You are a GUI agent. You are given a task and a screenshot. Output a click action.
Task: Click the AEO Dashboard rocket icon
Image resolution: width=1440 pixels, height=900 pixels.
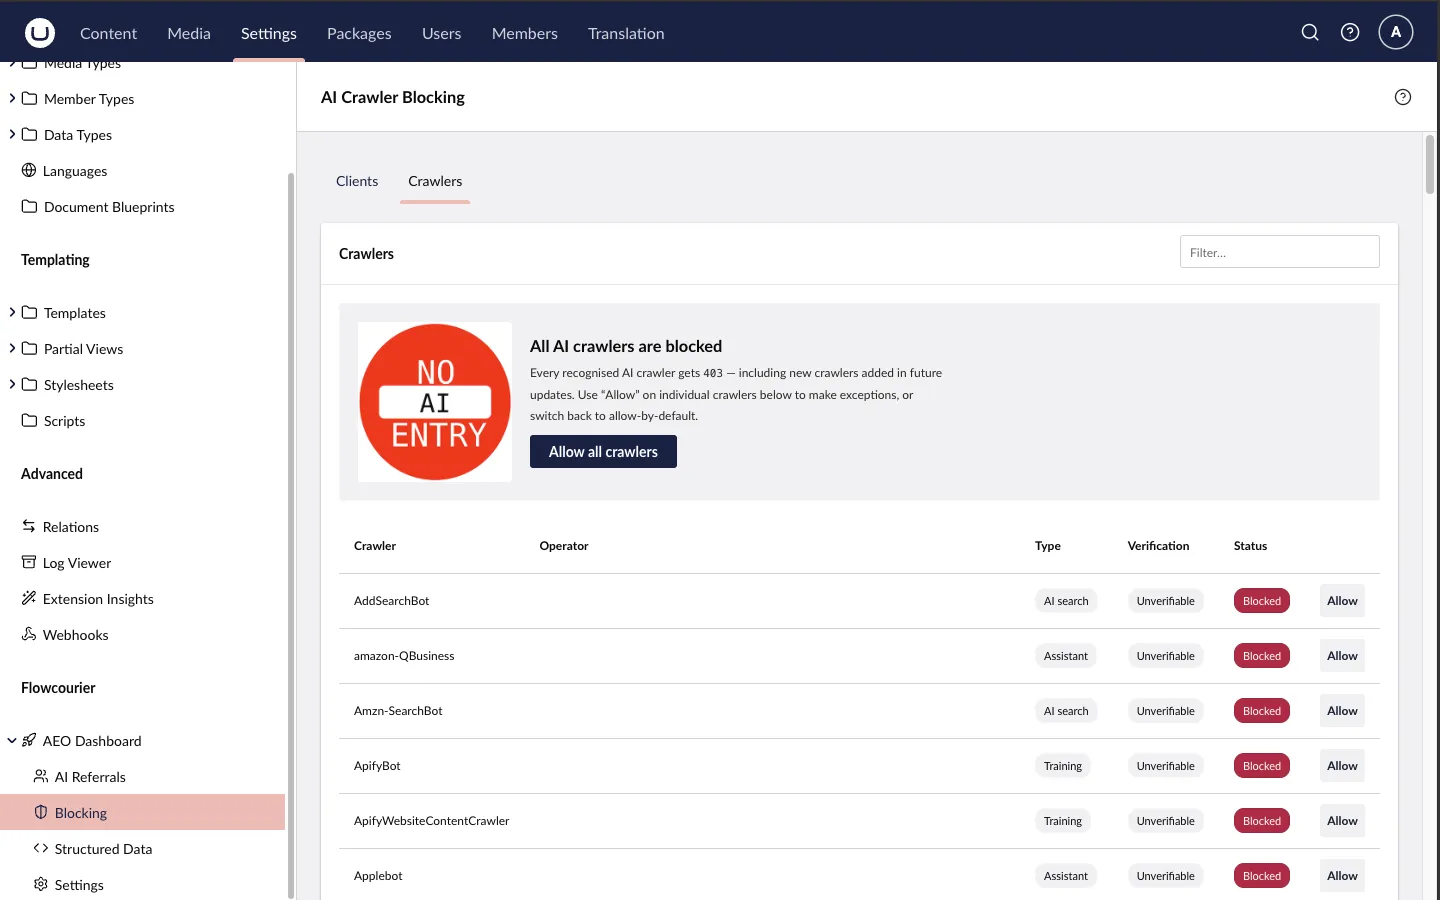pyautogui.click(x=29, y=740)
